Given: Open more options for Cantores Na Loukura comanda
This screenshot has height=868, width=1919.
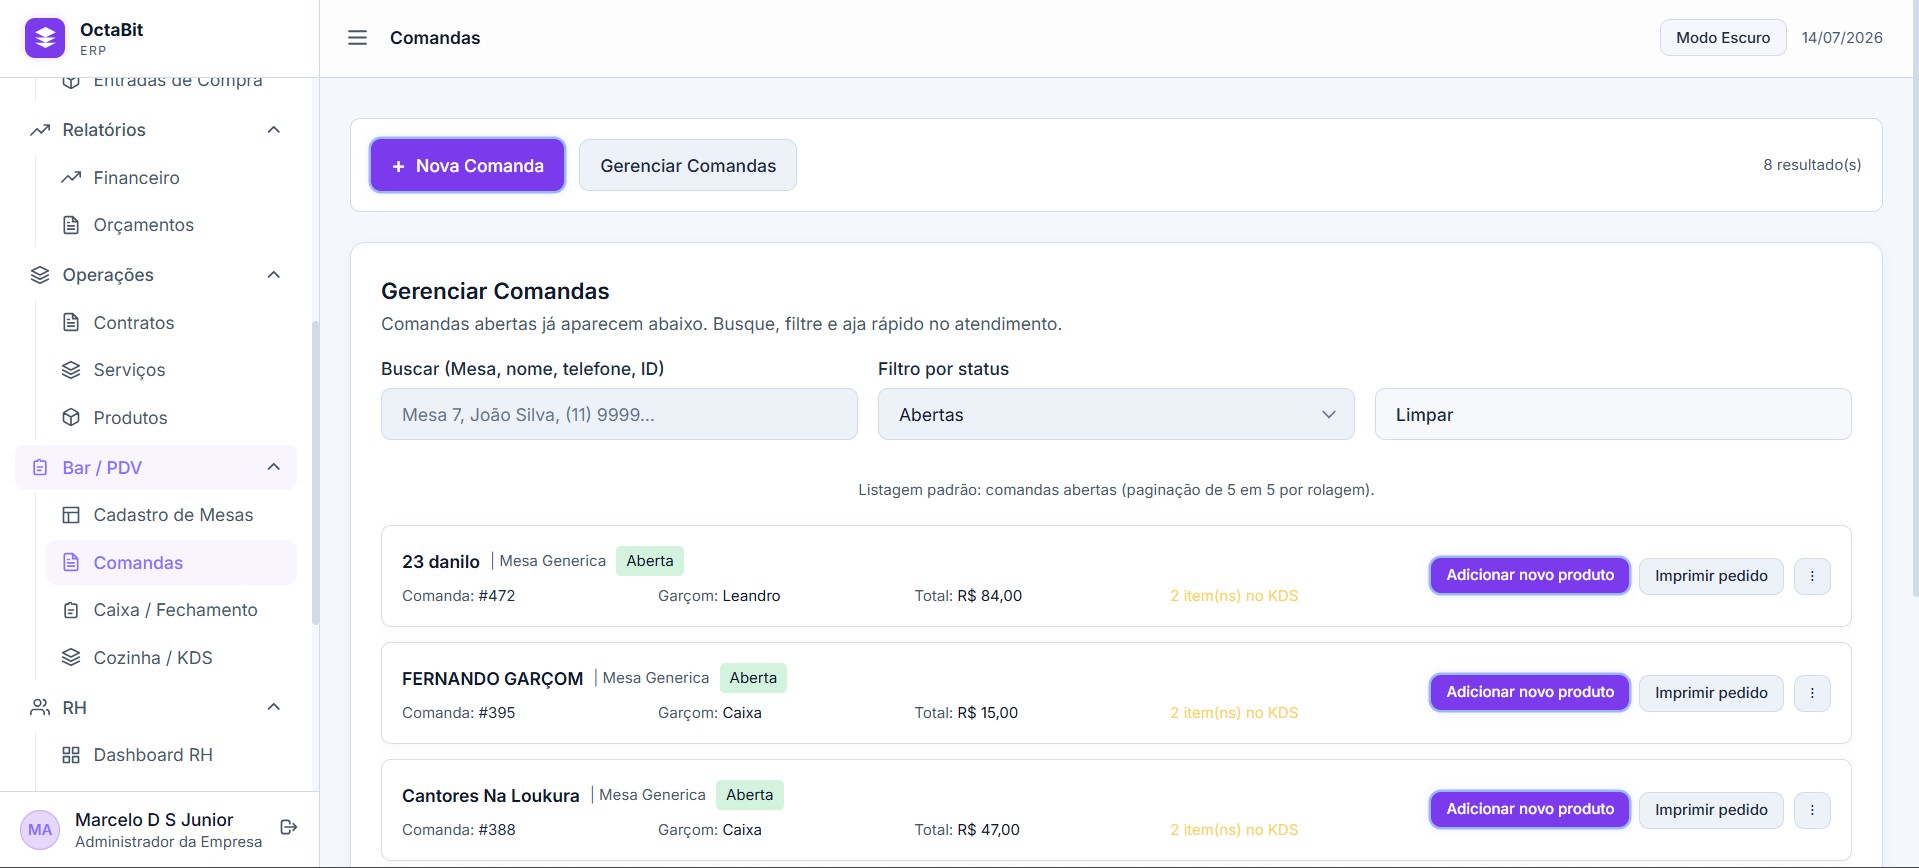Looking at the screenshot, I should 1812,810.
